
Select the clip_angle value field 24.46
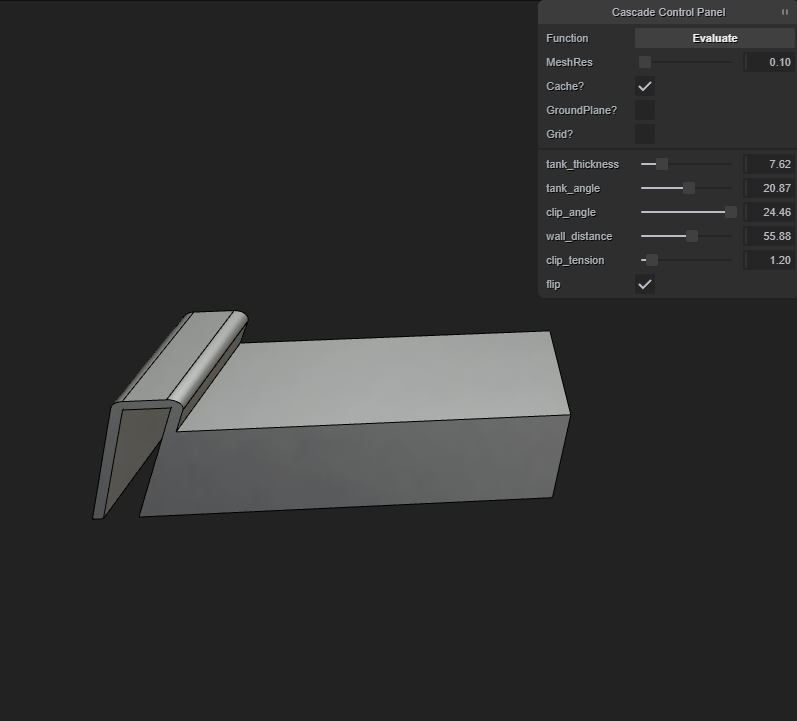[x=769, y=212]
